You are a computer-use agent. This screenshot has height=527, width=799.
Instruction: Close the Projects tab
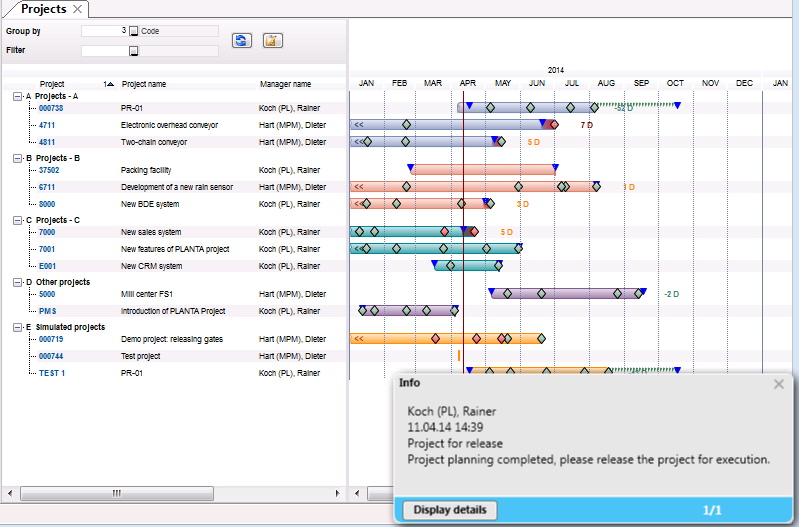coord(77,9)
